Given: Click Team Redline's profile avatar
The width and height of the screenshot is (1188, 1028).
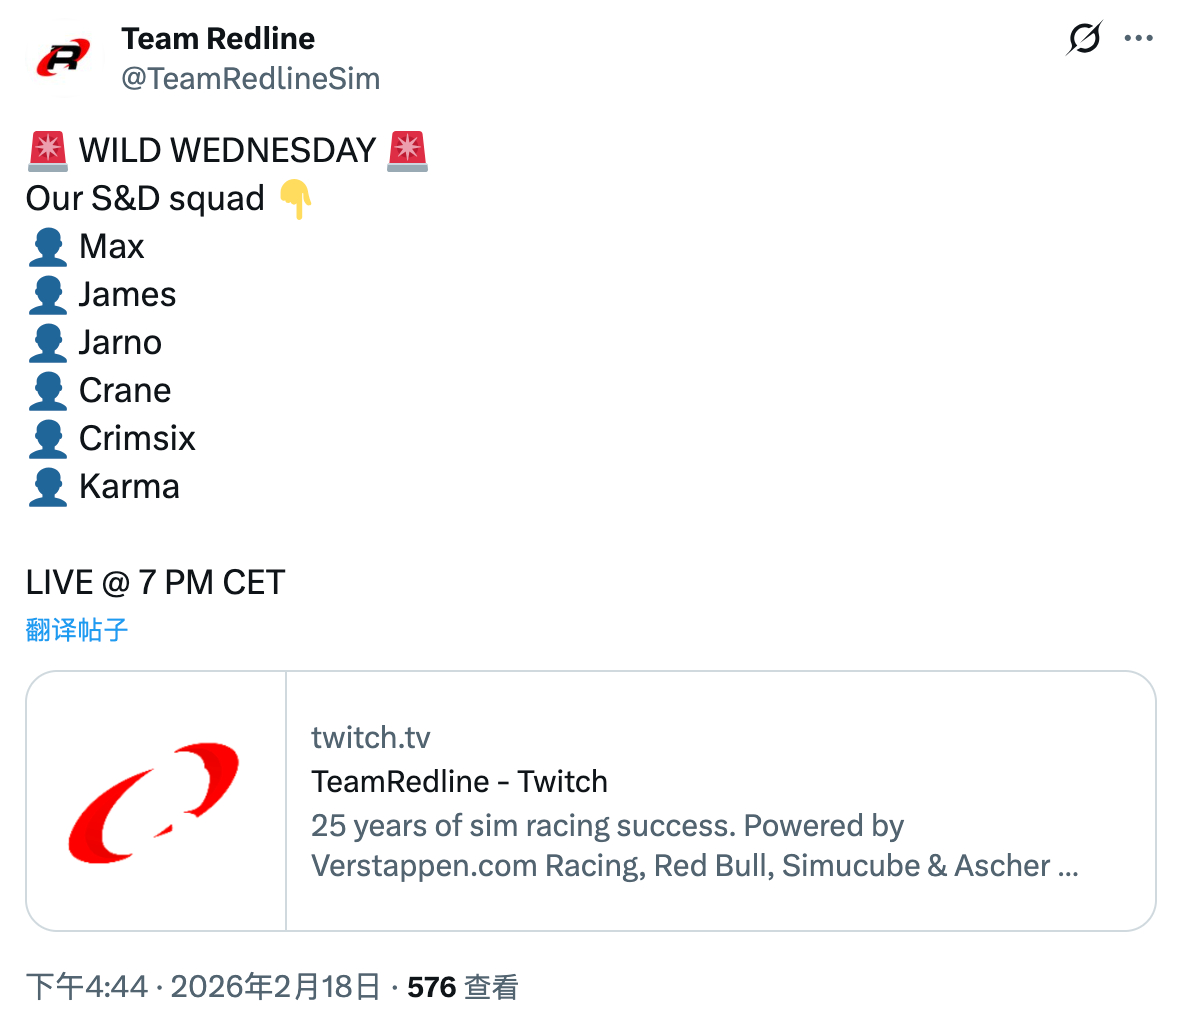Looking at the screenshot, I should tap(63, 58).
